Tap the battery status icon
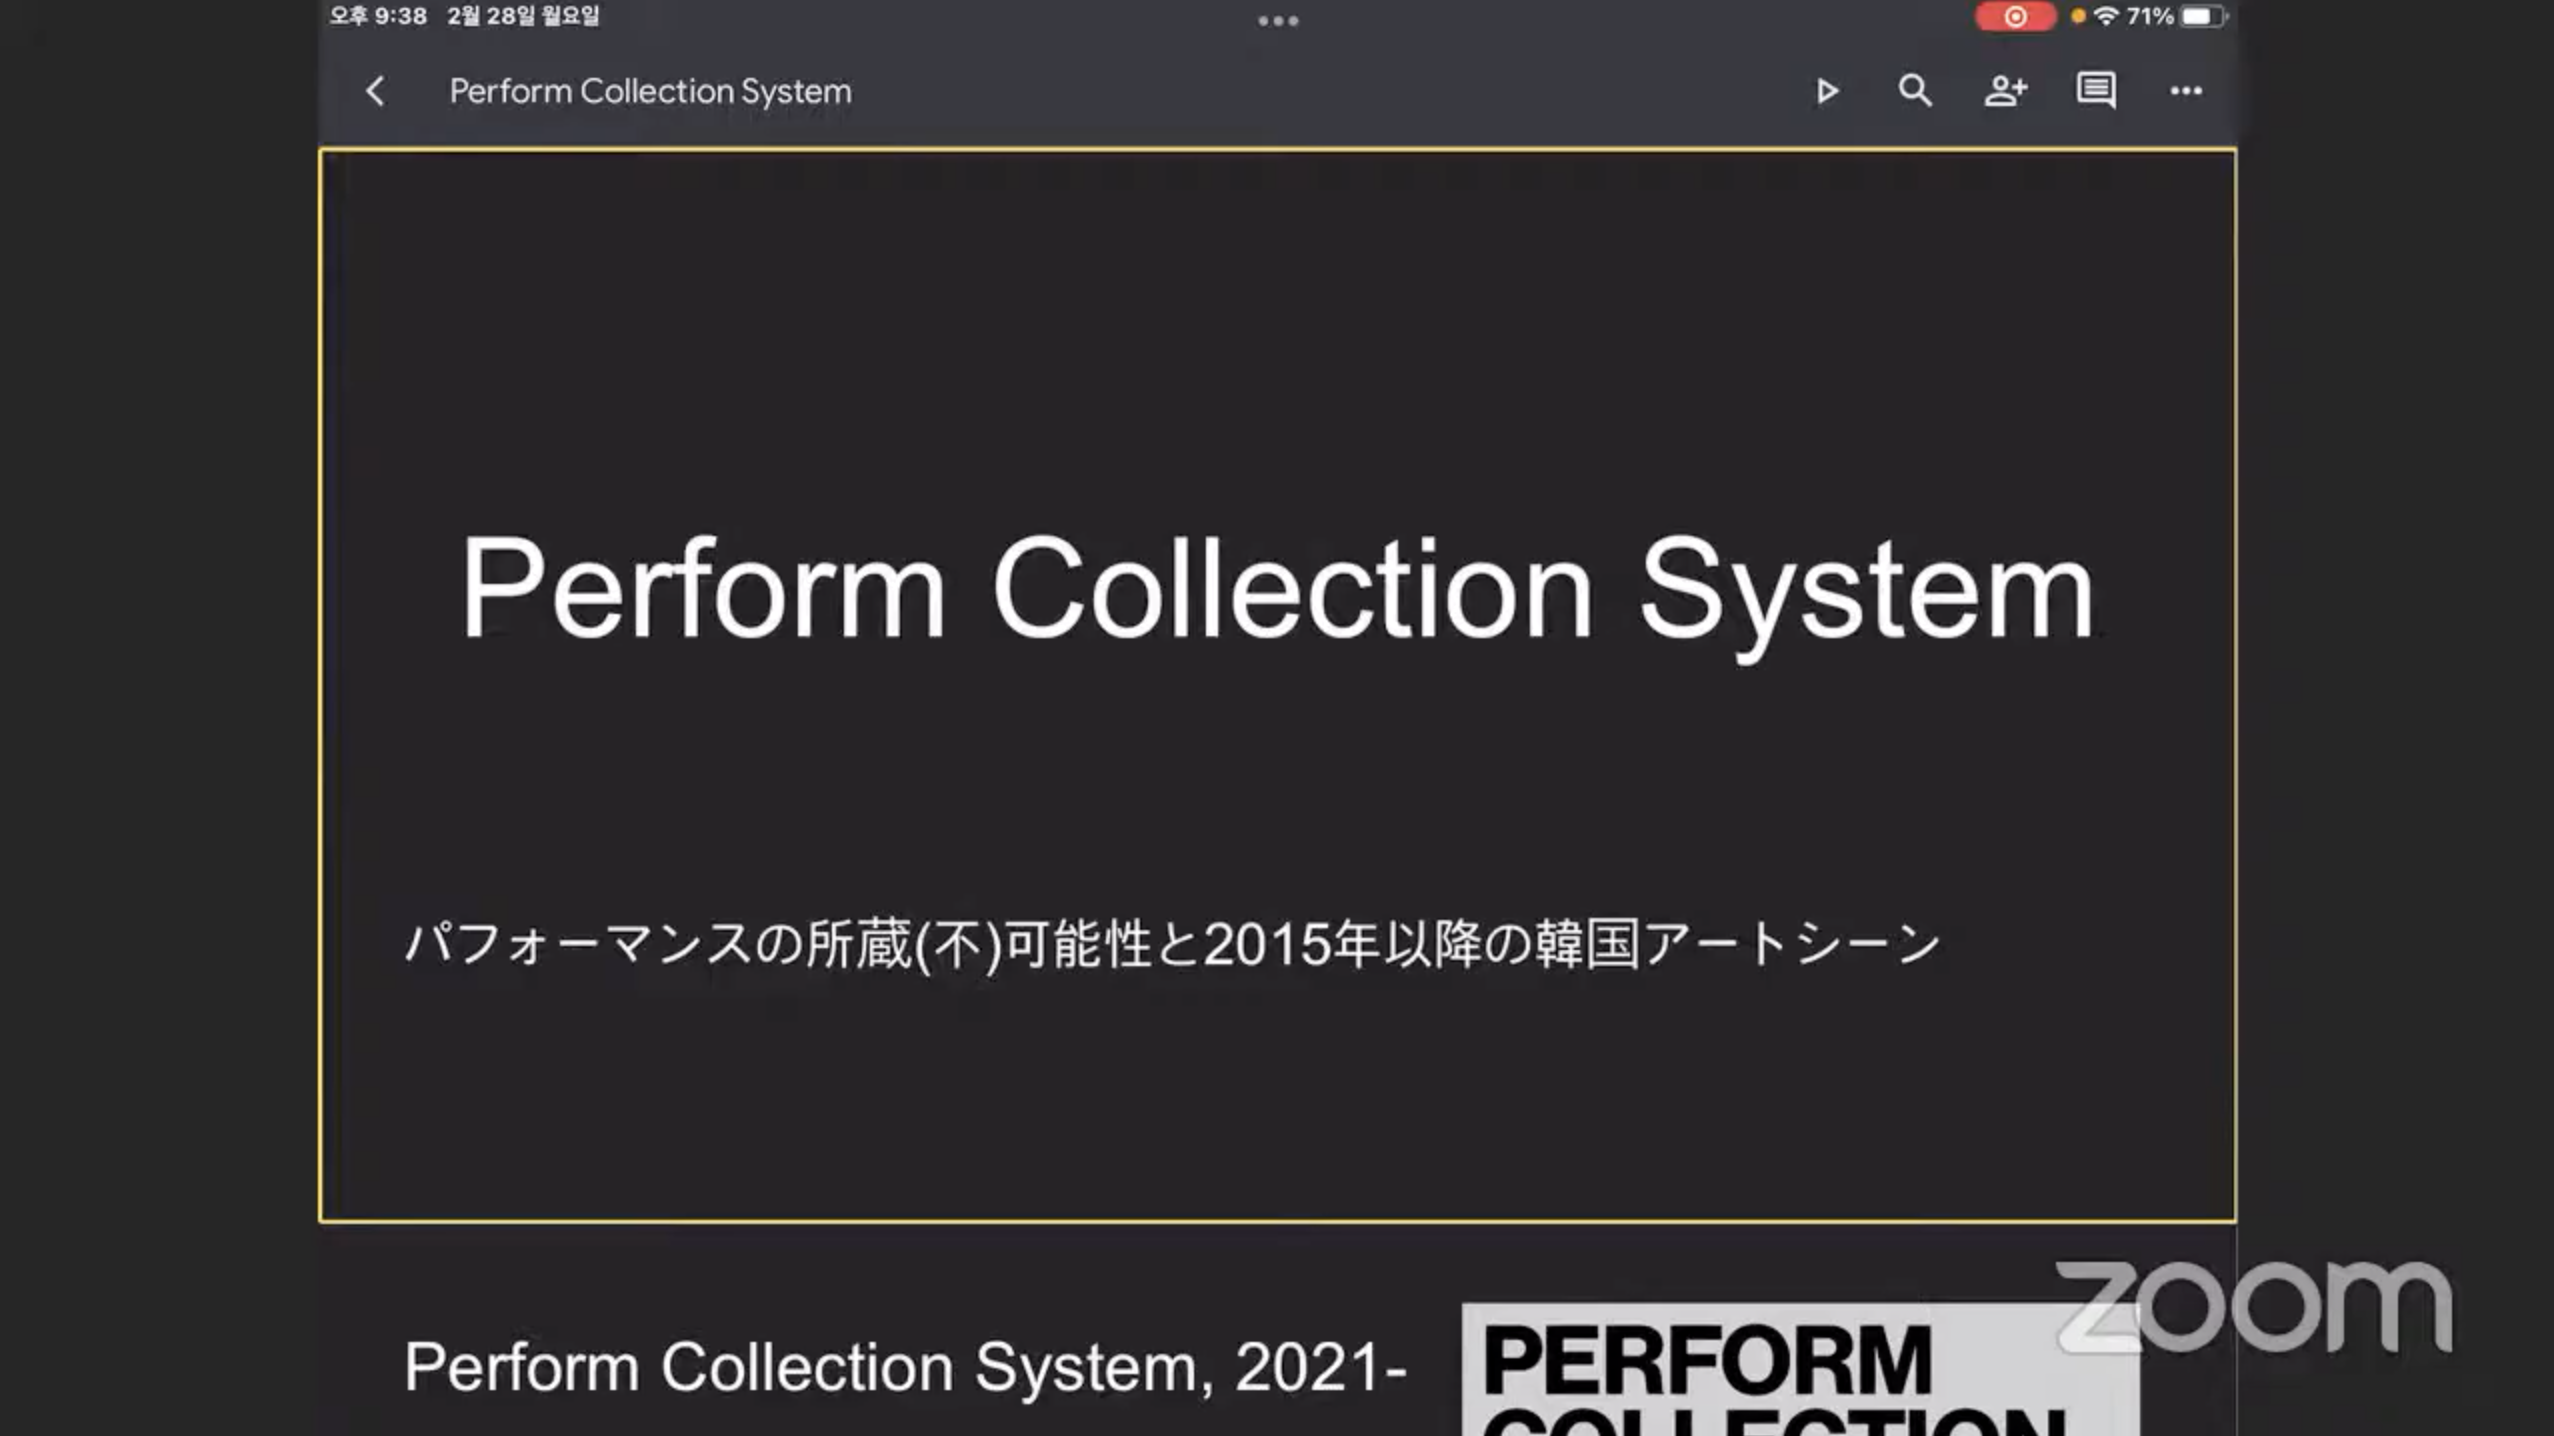Screen dimensions: 2554x1436 2204,16
